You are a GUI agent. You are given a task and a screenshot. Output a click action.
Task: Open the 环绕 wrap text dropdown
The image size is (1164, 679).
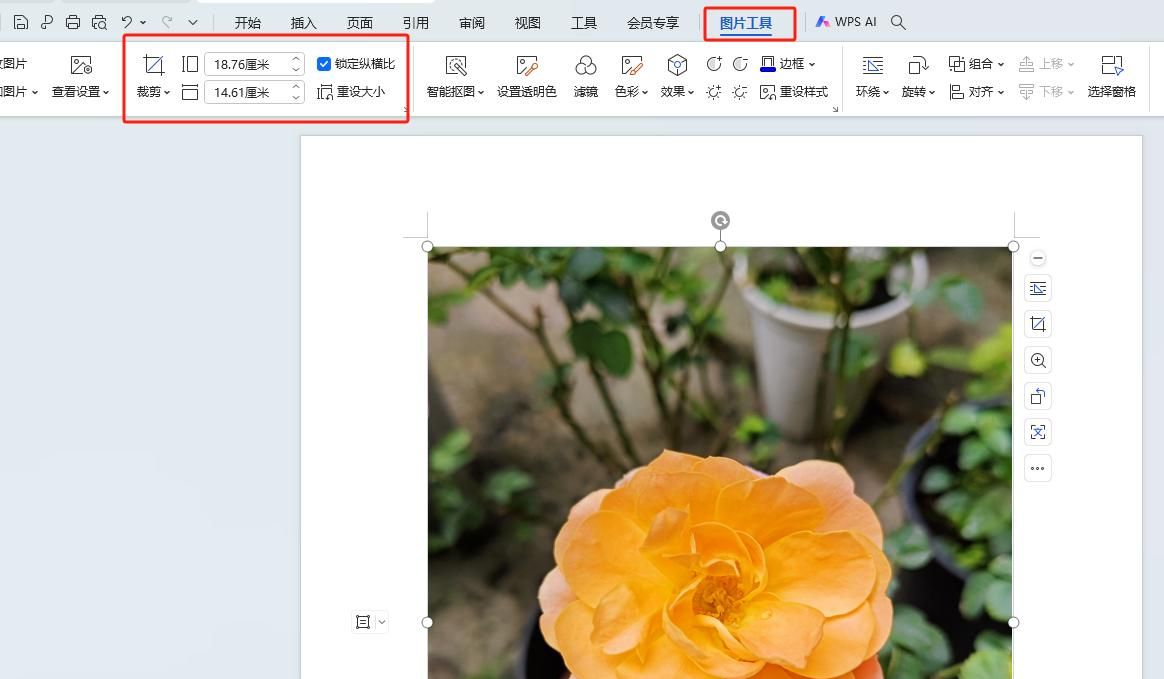coord(872,77)
